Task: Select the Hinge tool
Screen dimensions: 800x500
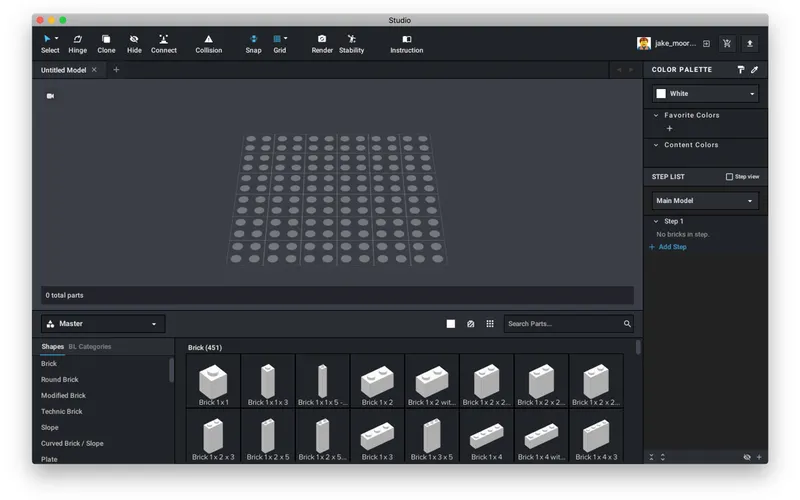Action: [x=77, y=43]
